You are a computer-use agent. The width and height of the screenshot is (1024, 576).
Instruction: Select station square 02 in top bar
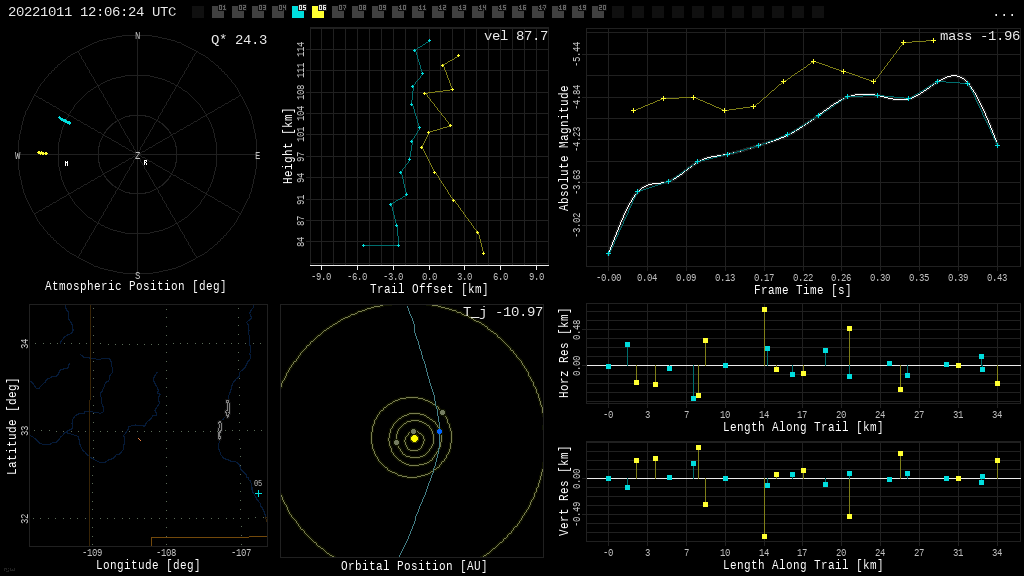[238, 12]
